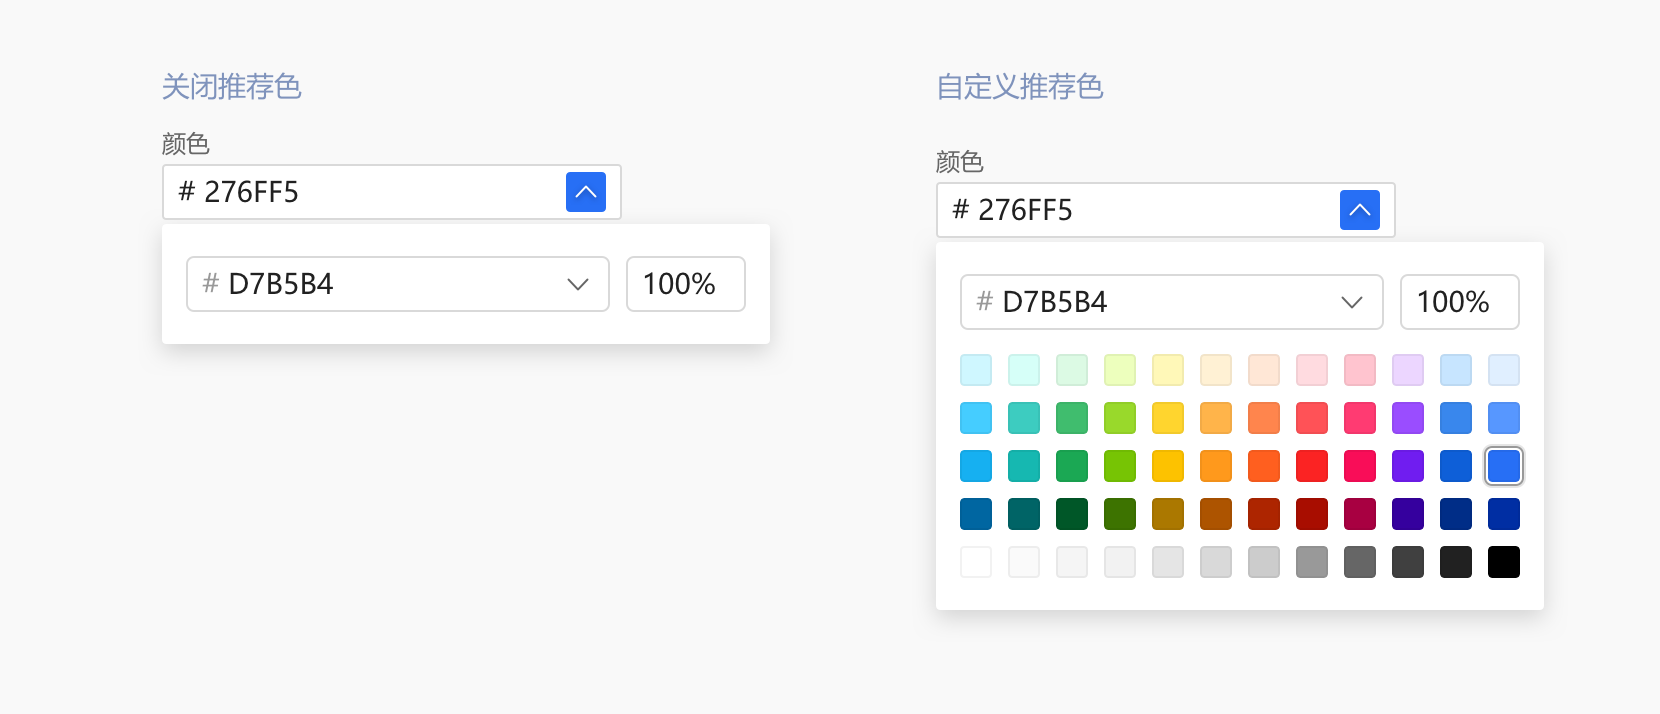Expand the left D7B5B4 hex dropdown chevron
The image size is (1660, 714).
coord(578,284)
